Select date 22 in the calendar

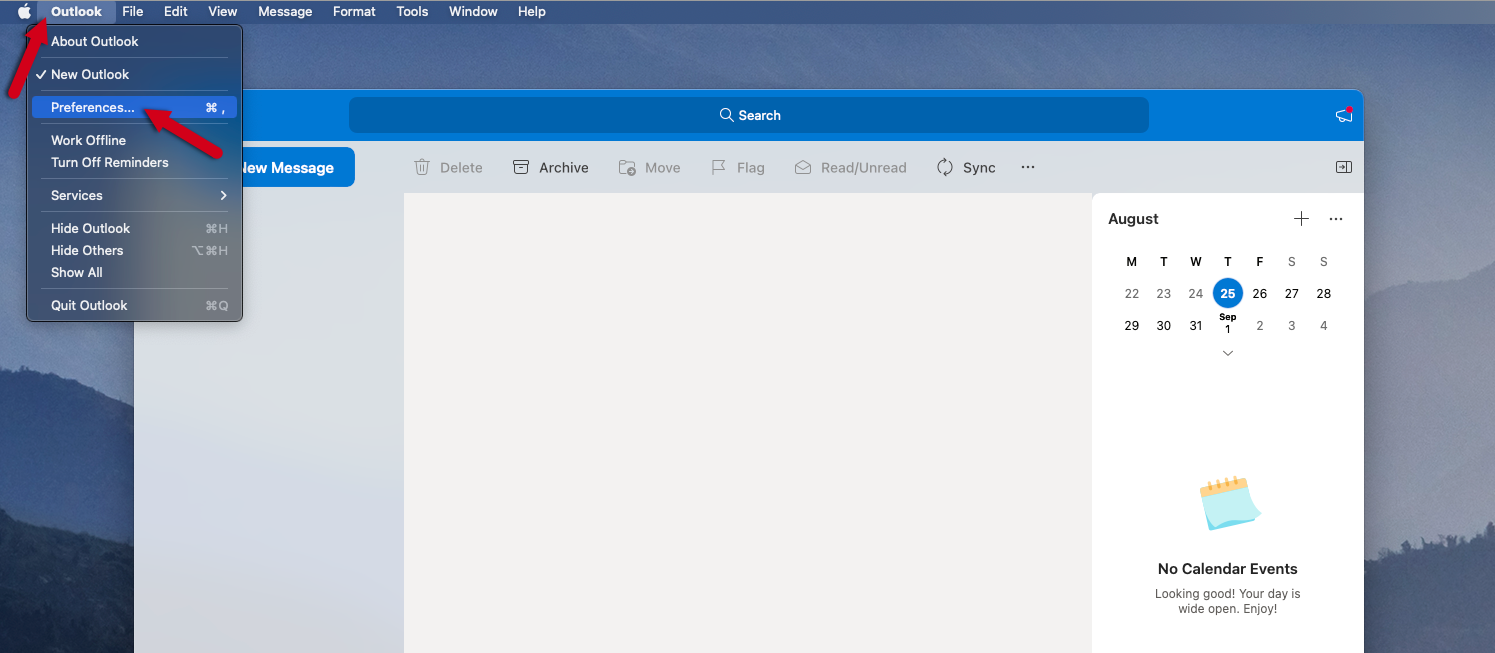pos(1132,293)
